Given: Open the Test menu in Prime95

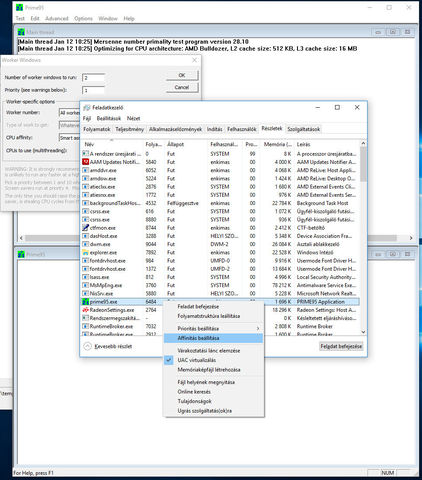Looking at the screenshot, I should pyautogui.click(x=20, y=18).
